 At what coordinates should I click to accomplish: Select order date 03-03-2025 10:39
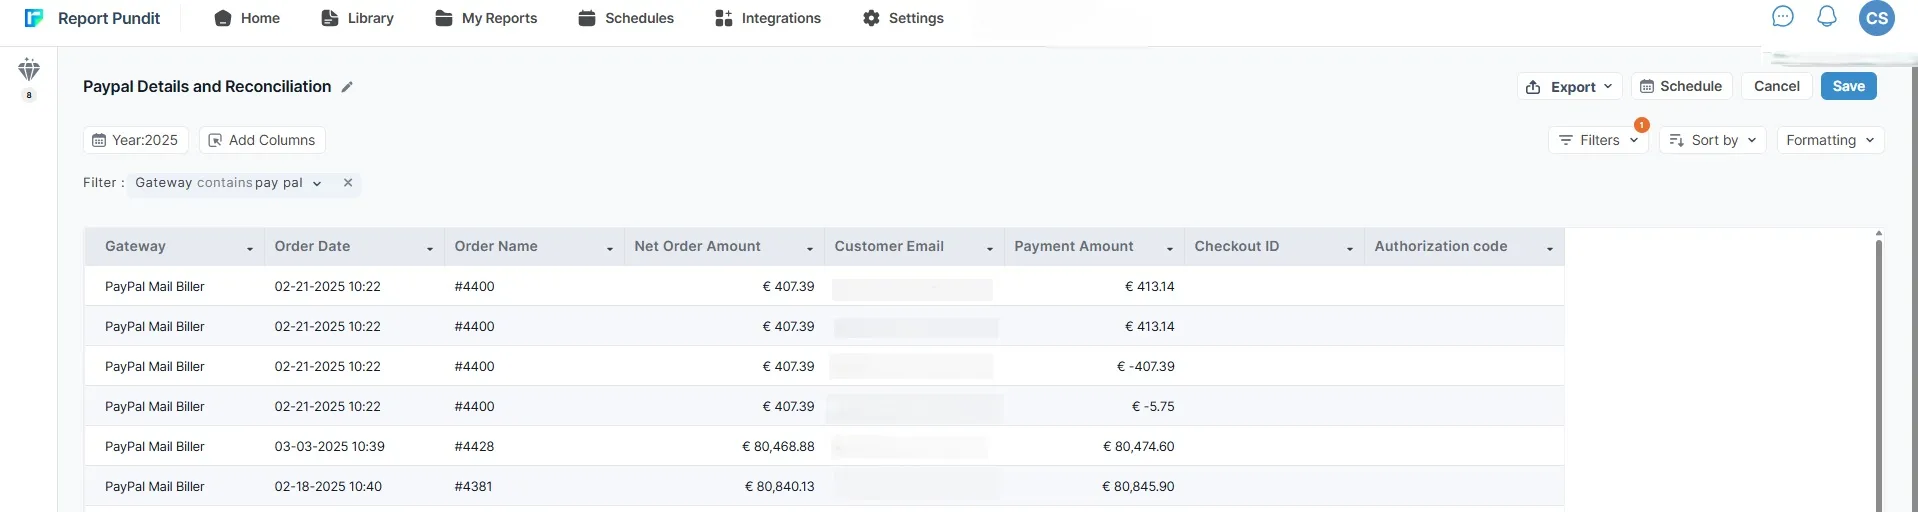coord(330,446)
